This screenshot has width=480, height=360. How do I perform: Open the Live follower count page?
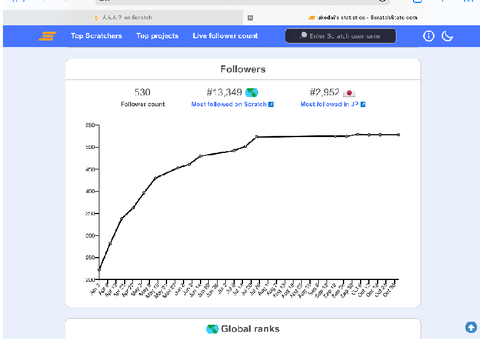click(225, 36)
